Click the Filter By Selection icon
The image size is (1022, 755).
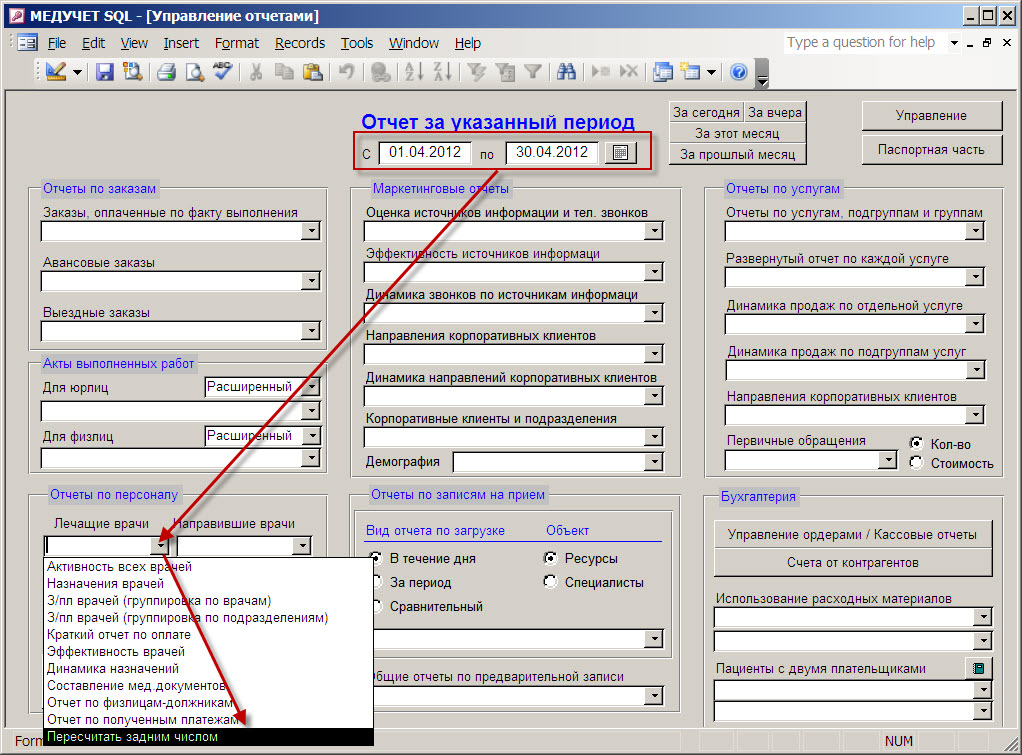tap(476, 72)
